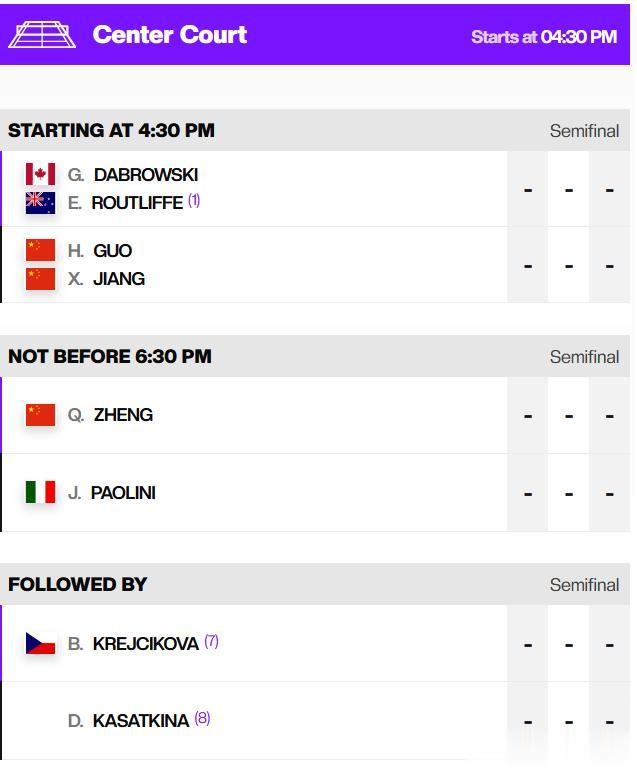Image resolution: width=637 pixels, height=769 pixels.
Task: Click the tennis court icon in header
Action: [42, 34]
